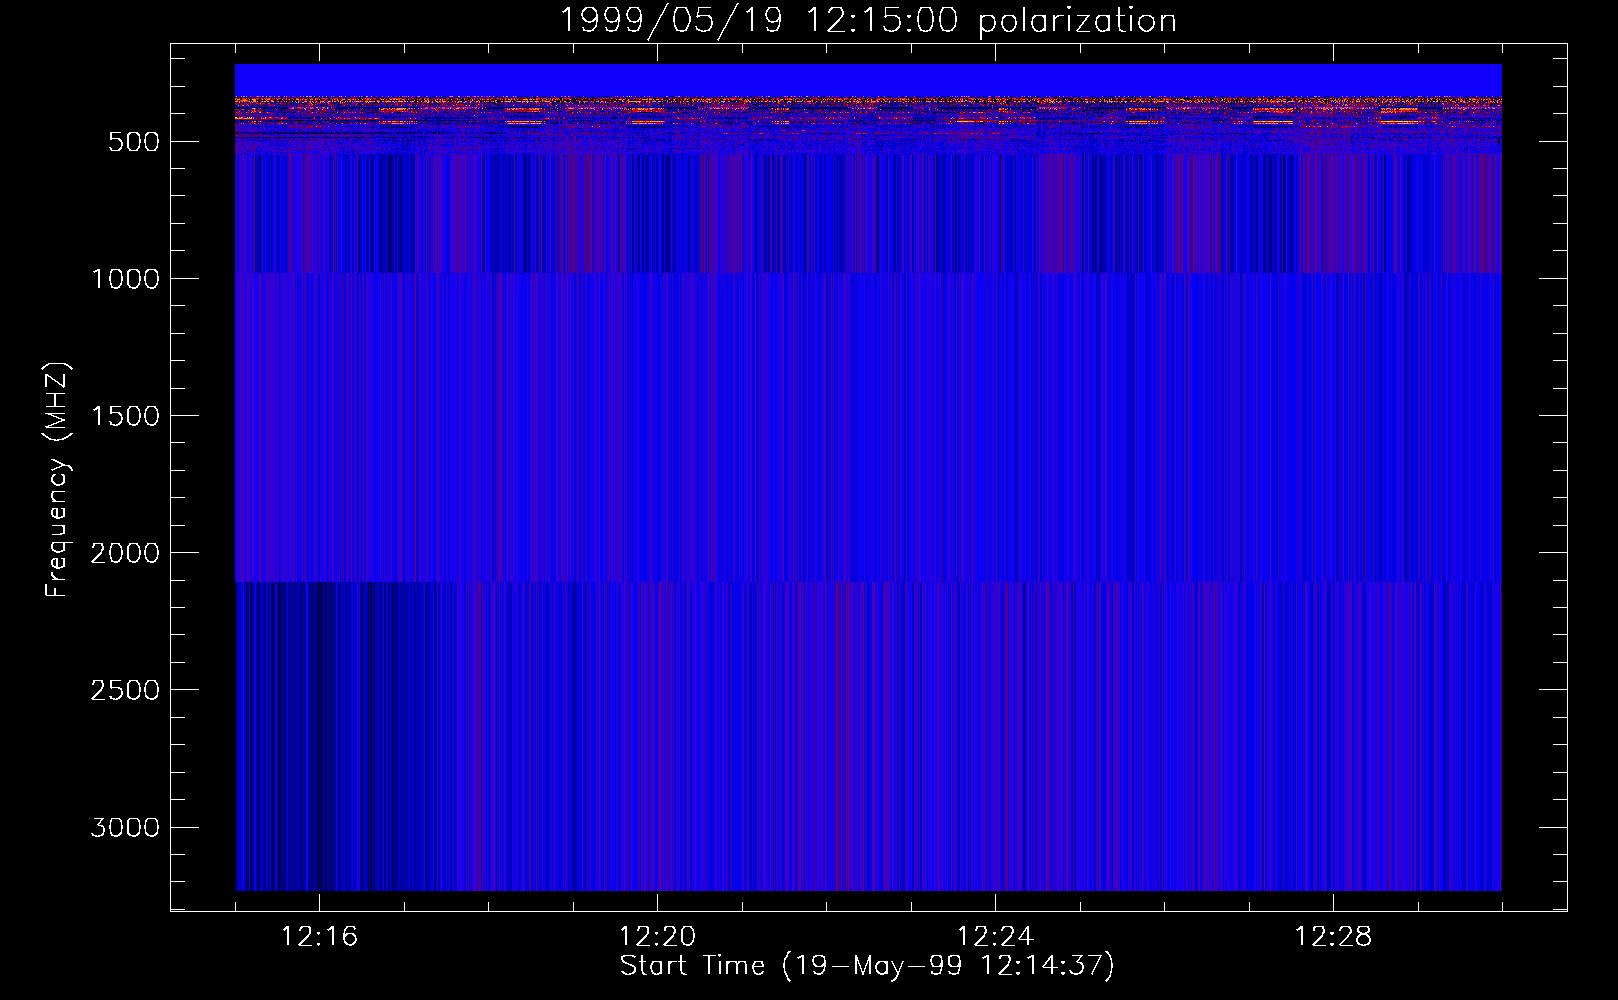Click the 1000 frequency tick label
This screenshot has height=1000, width=1618.
(x=125, y=279)
